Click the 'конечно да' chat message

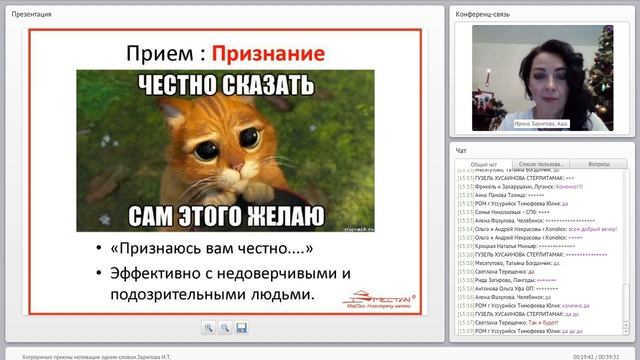[x=523, y=305]
